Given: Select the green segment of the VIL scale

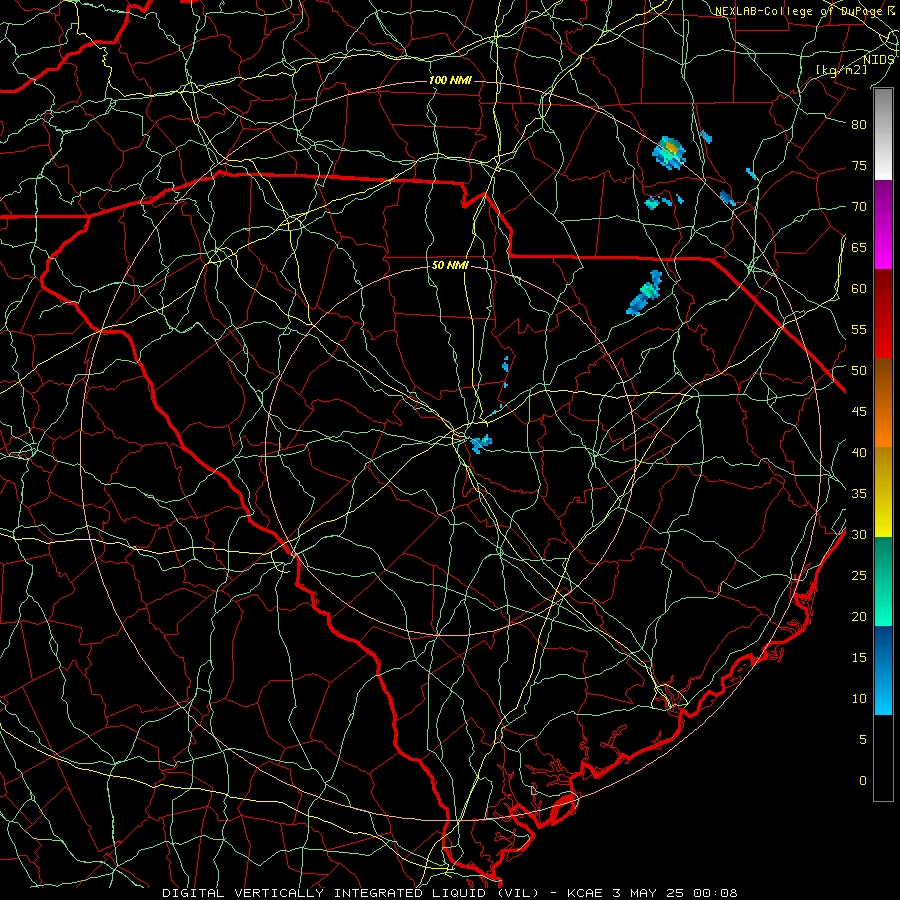Looking at the screenshot, I should pos(883,581).
